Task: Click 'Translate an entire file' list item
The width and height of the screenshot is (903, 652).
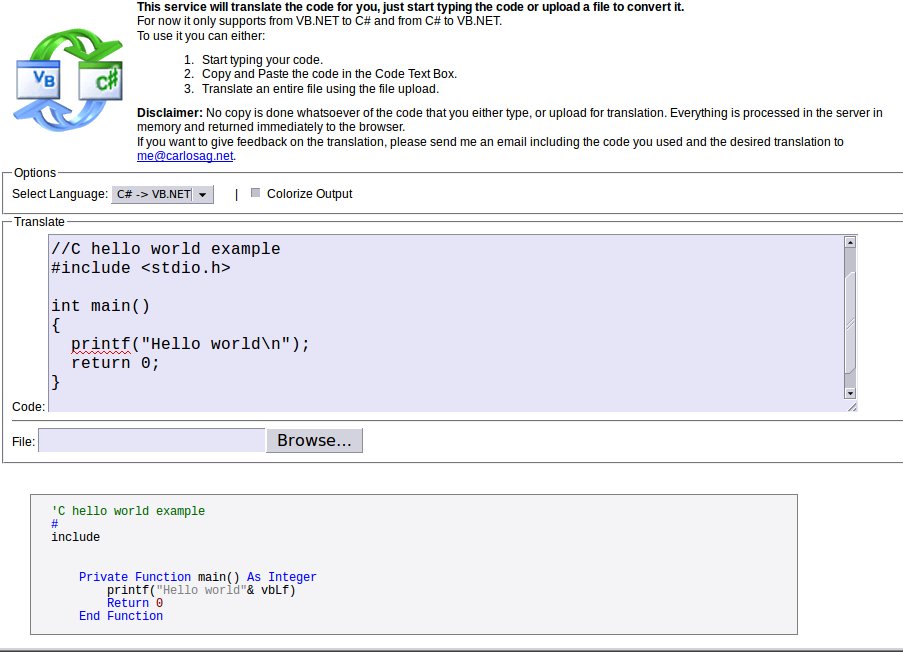Action: click(320, 89)
